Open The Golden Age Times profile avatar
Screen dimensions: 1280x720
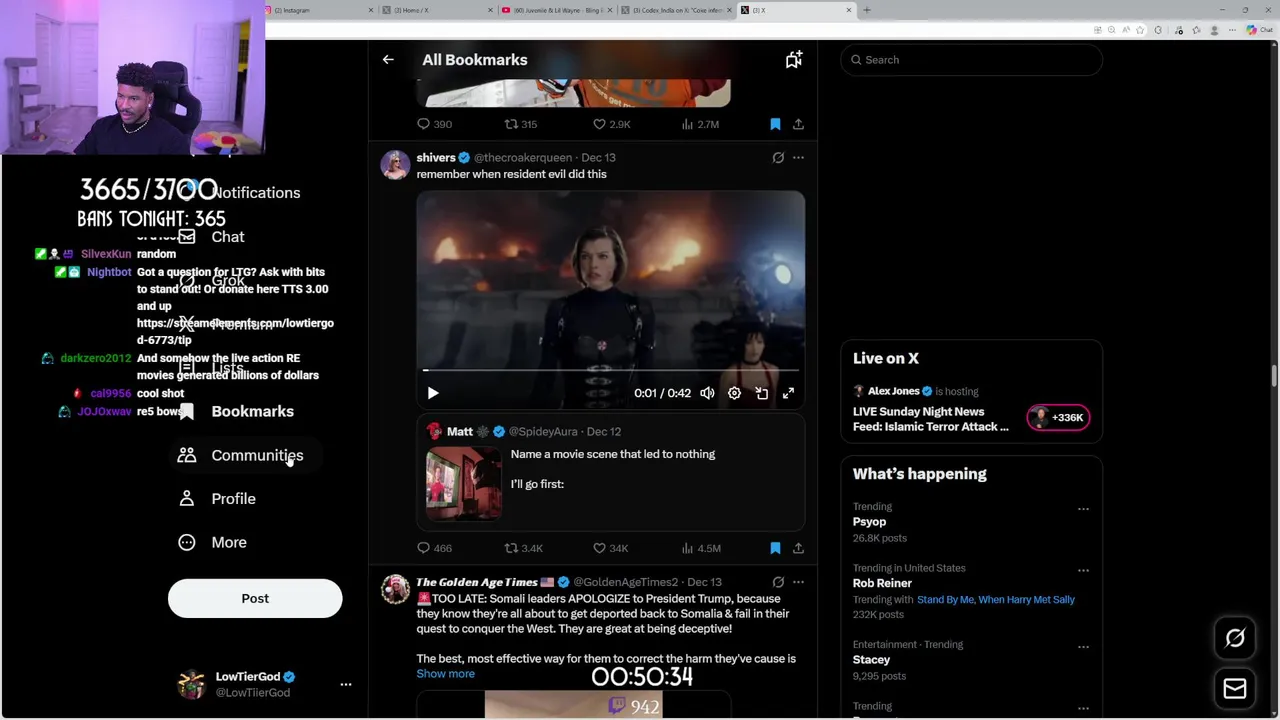click(395, 589)
